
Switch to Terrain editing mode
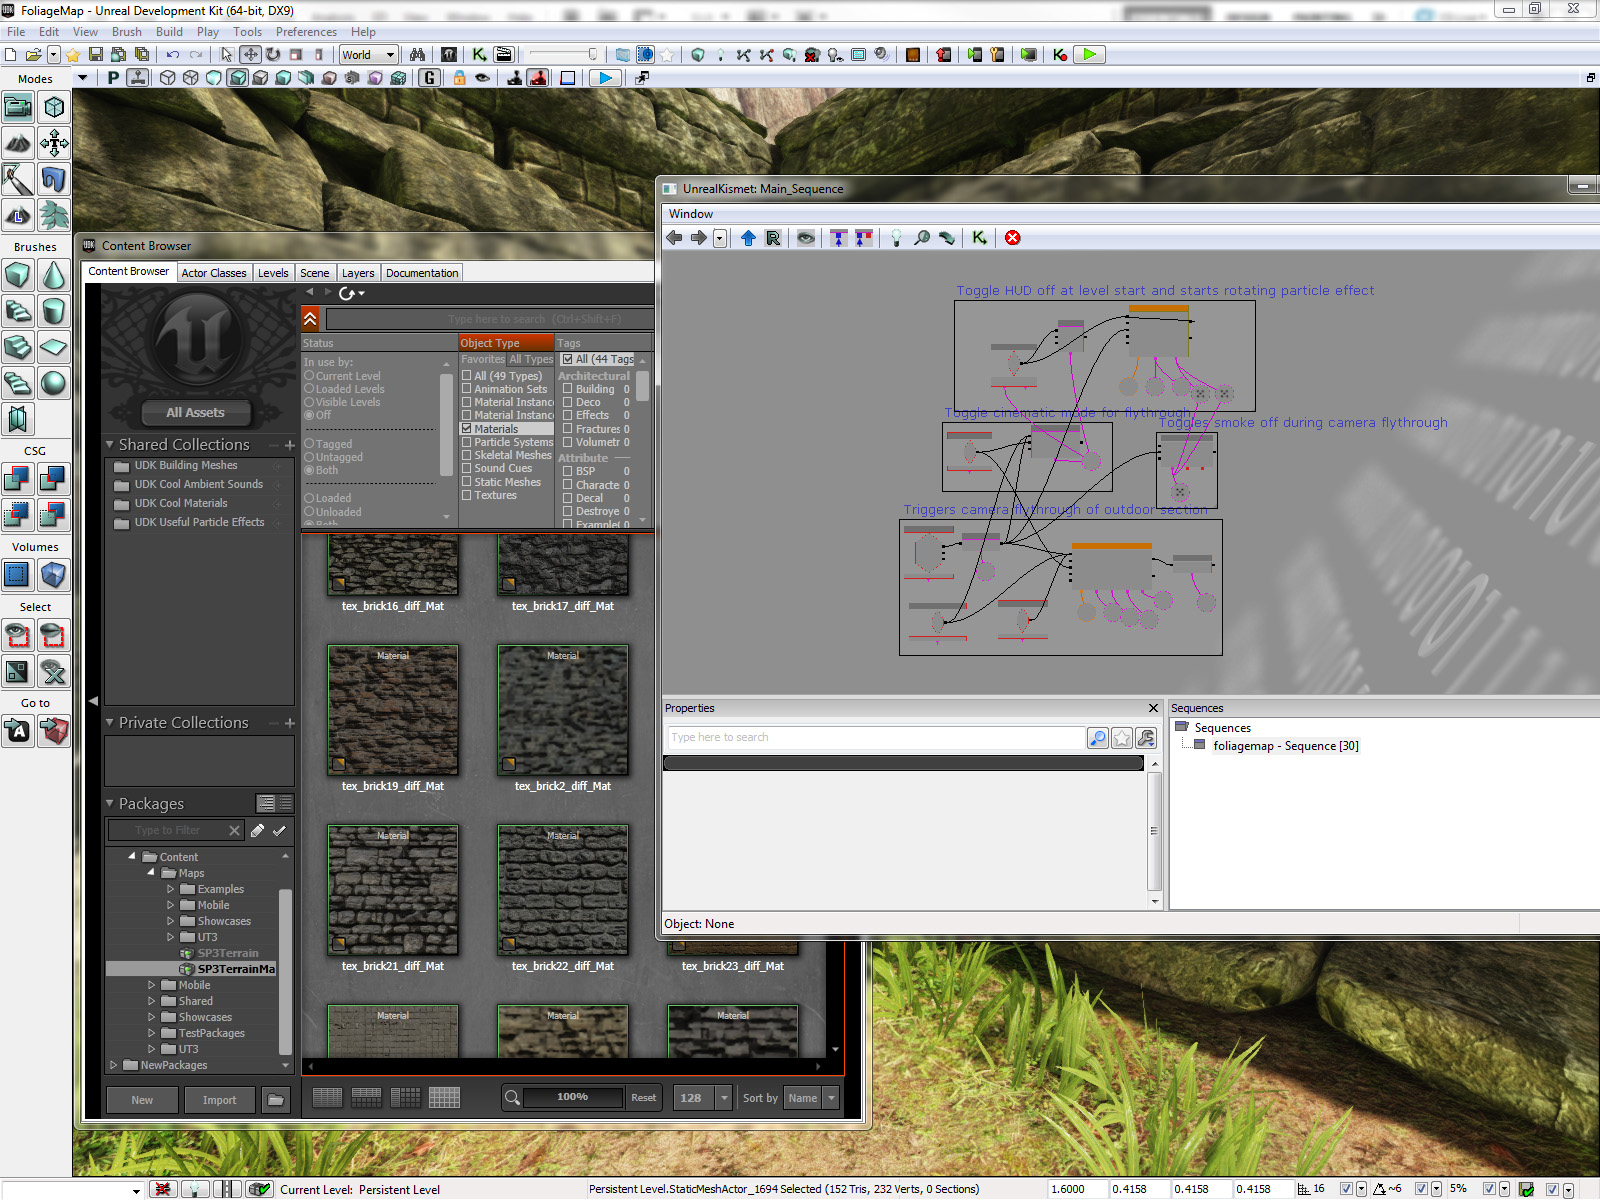(18, 143)
